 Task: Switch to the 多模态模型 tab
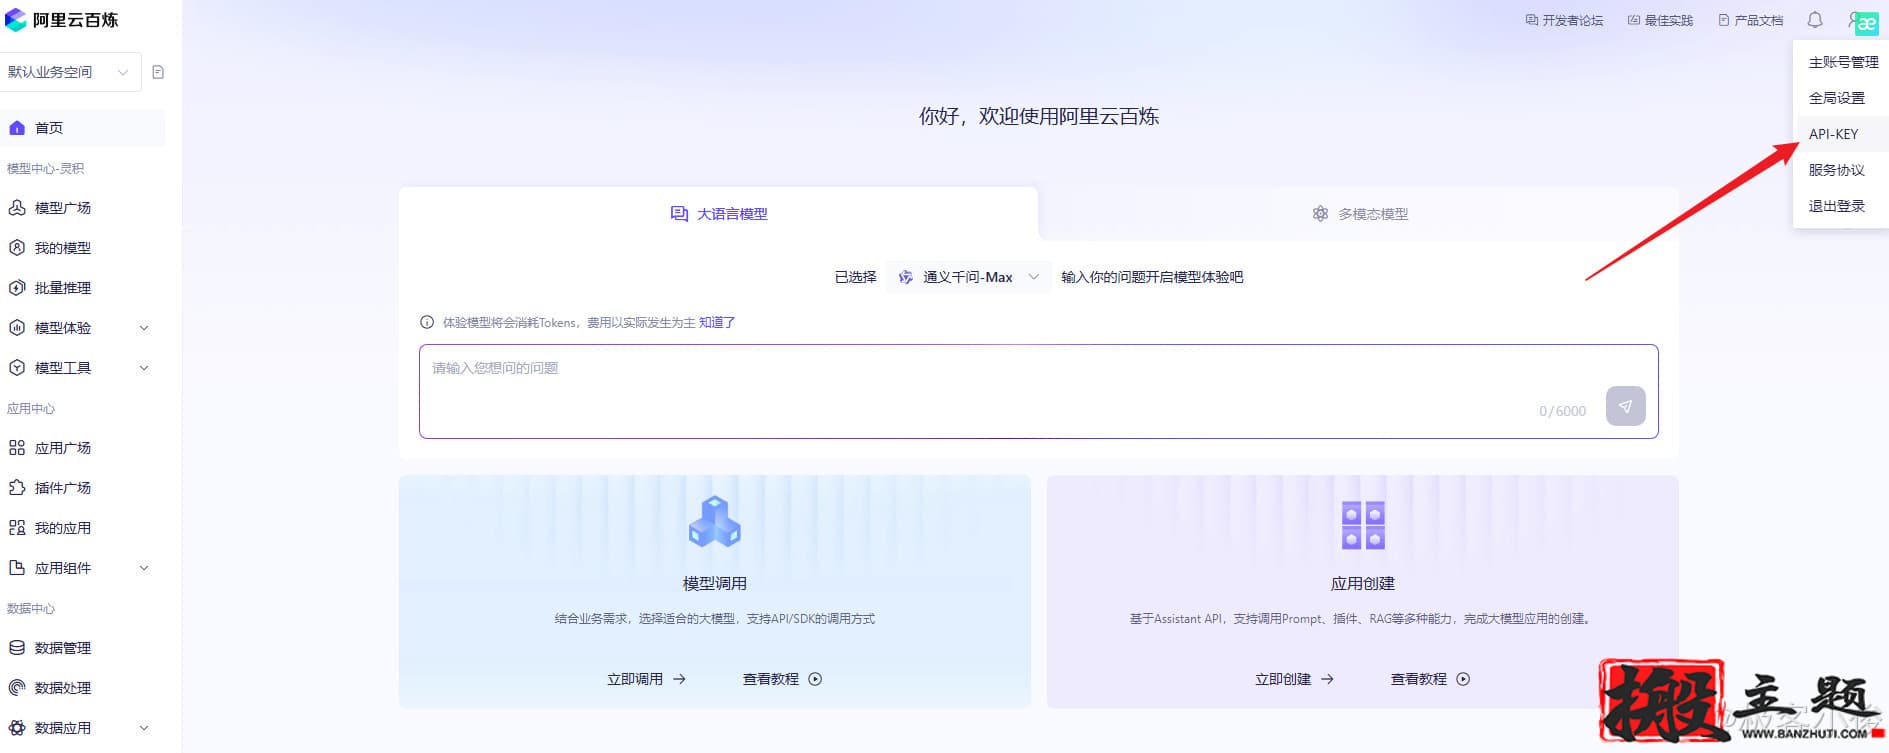pos(1359,214)
